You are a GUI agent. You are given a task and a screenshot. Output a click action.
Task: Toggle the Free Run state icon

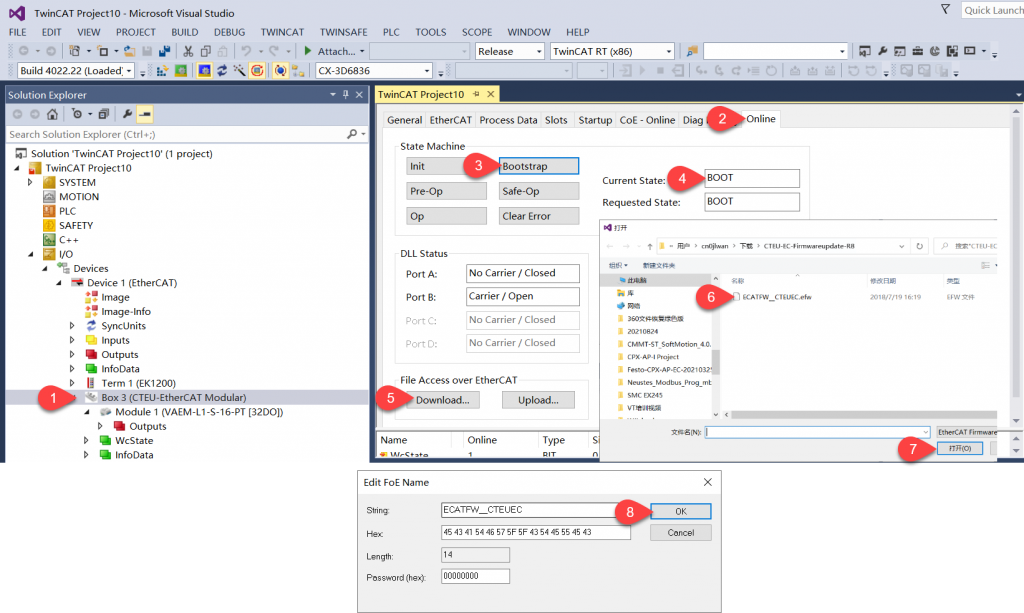(x=257, y=71)
